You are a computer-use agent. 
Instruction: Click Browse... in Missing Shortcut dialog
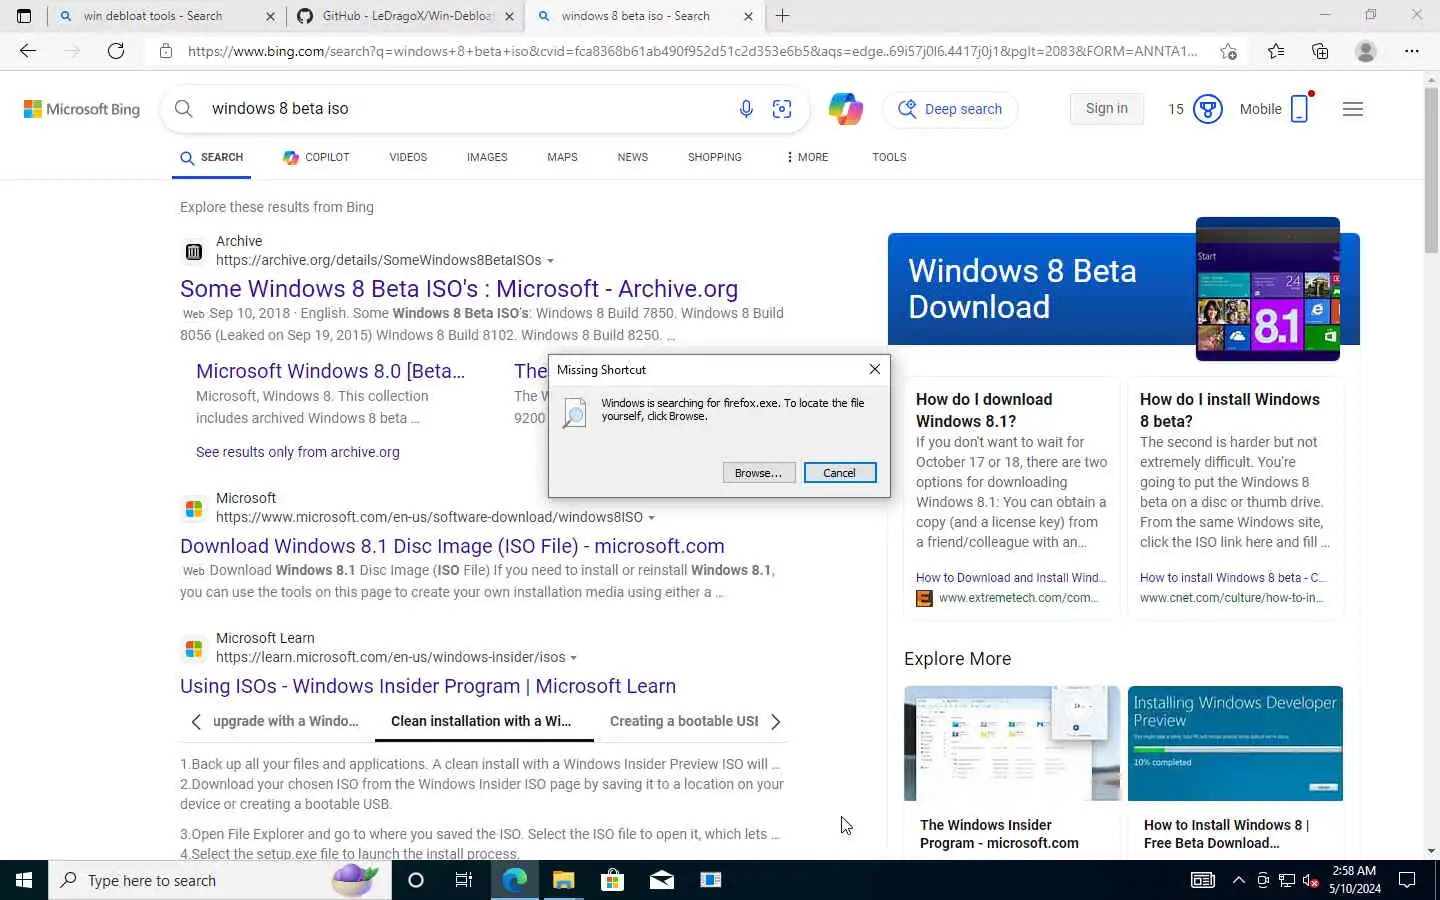point(759,473)
